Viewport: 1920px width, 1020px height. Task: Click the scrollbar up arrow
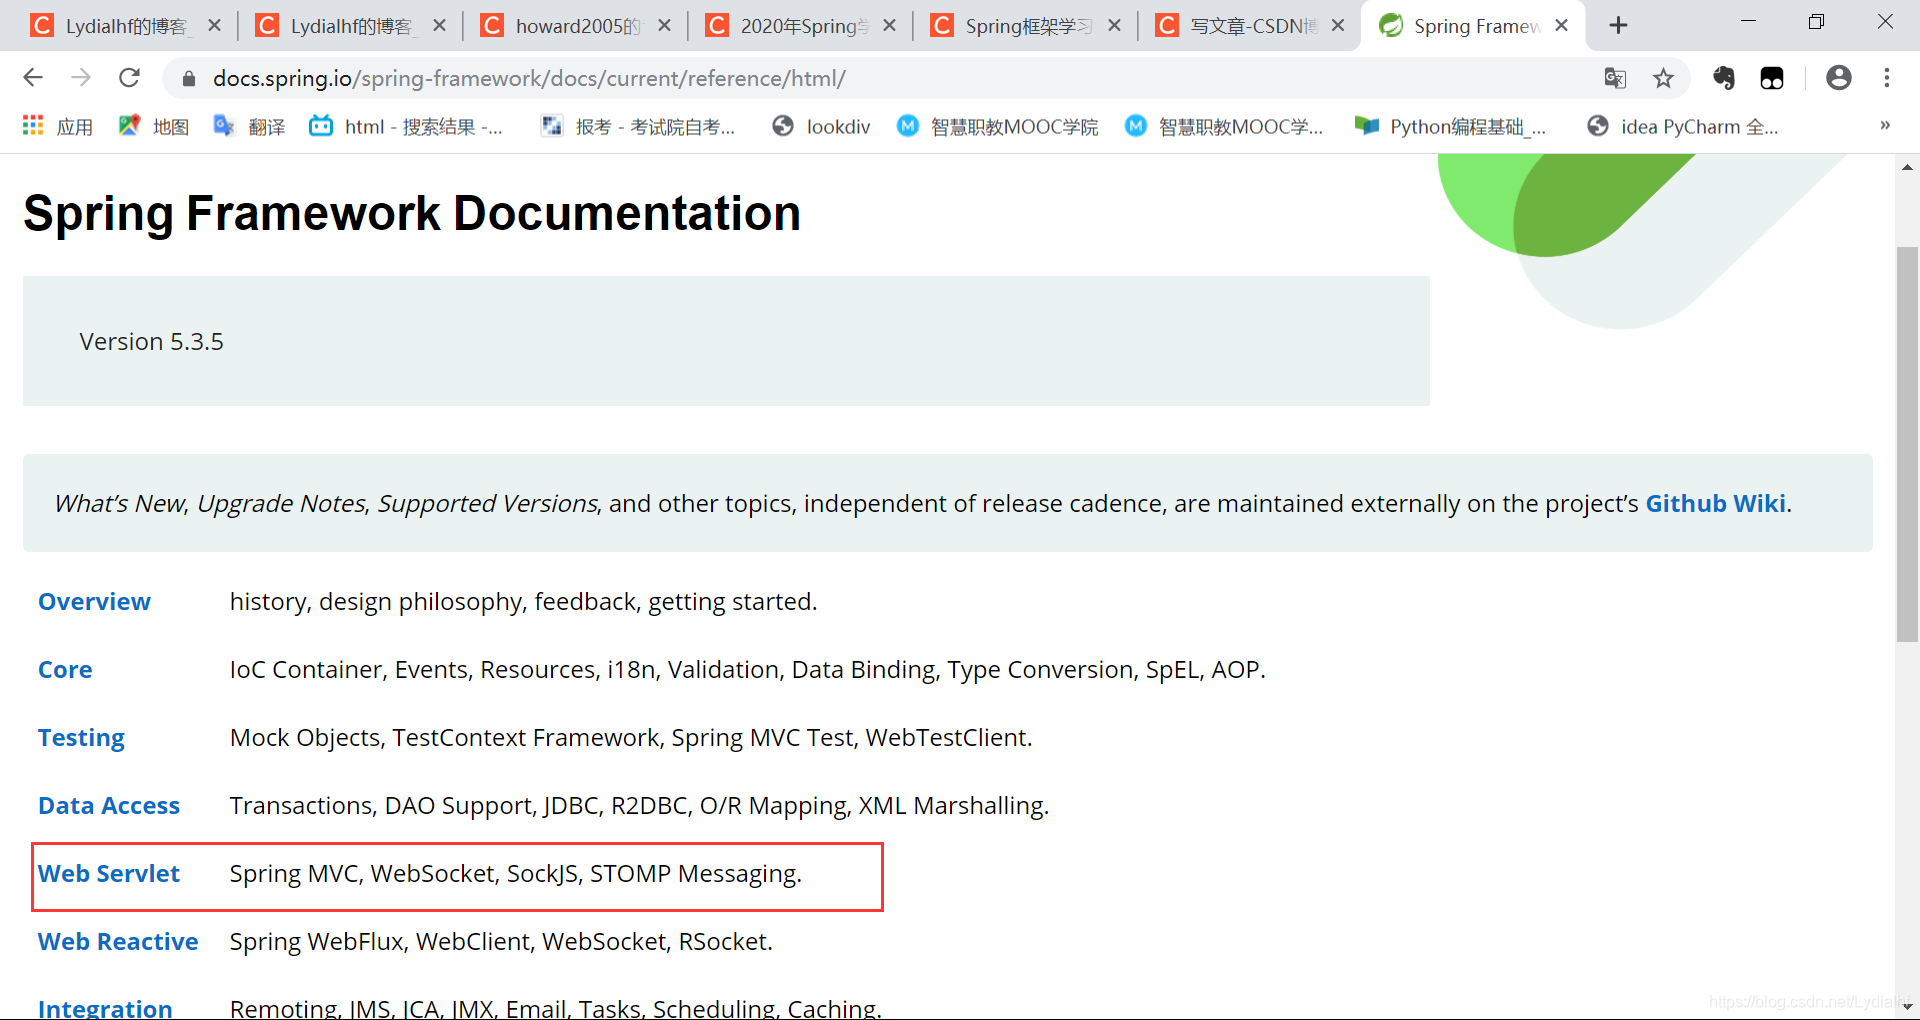(1907, 167)
